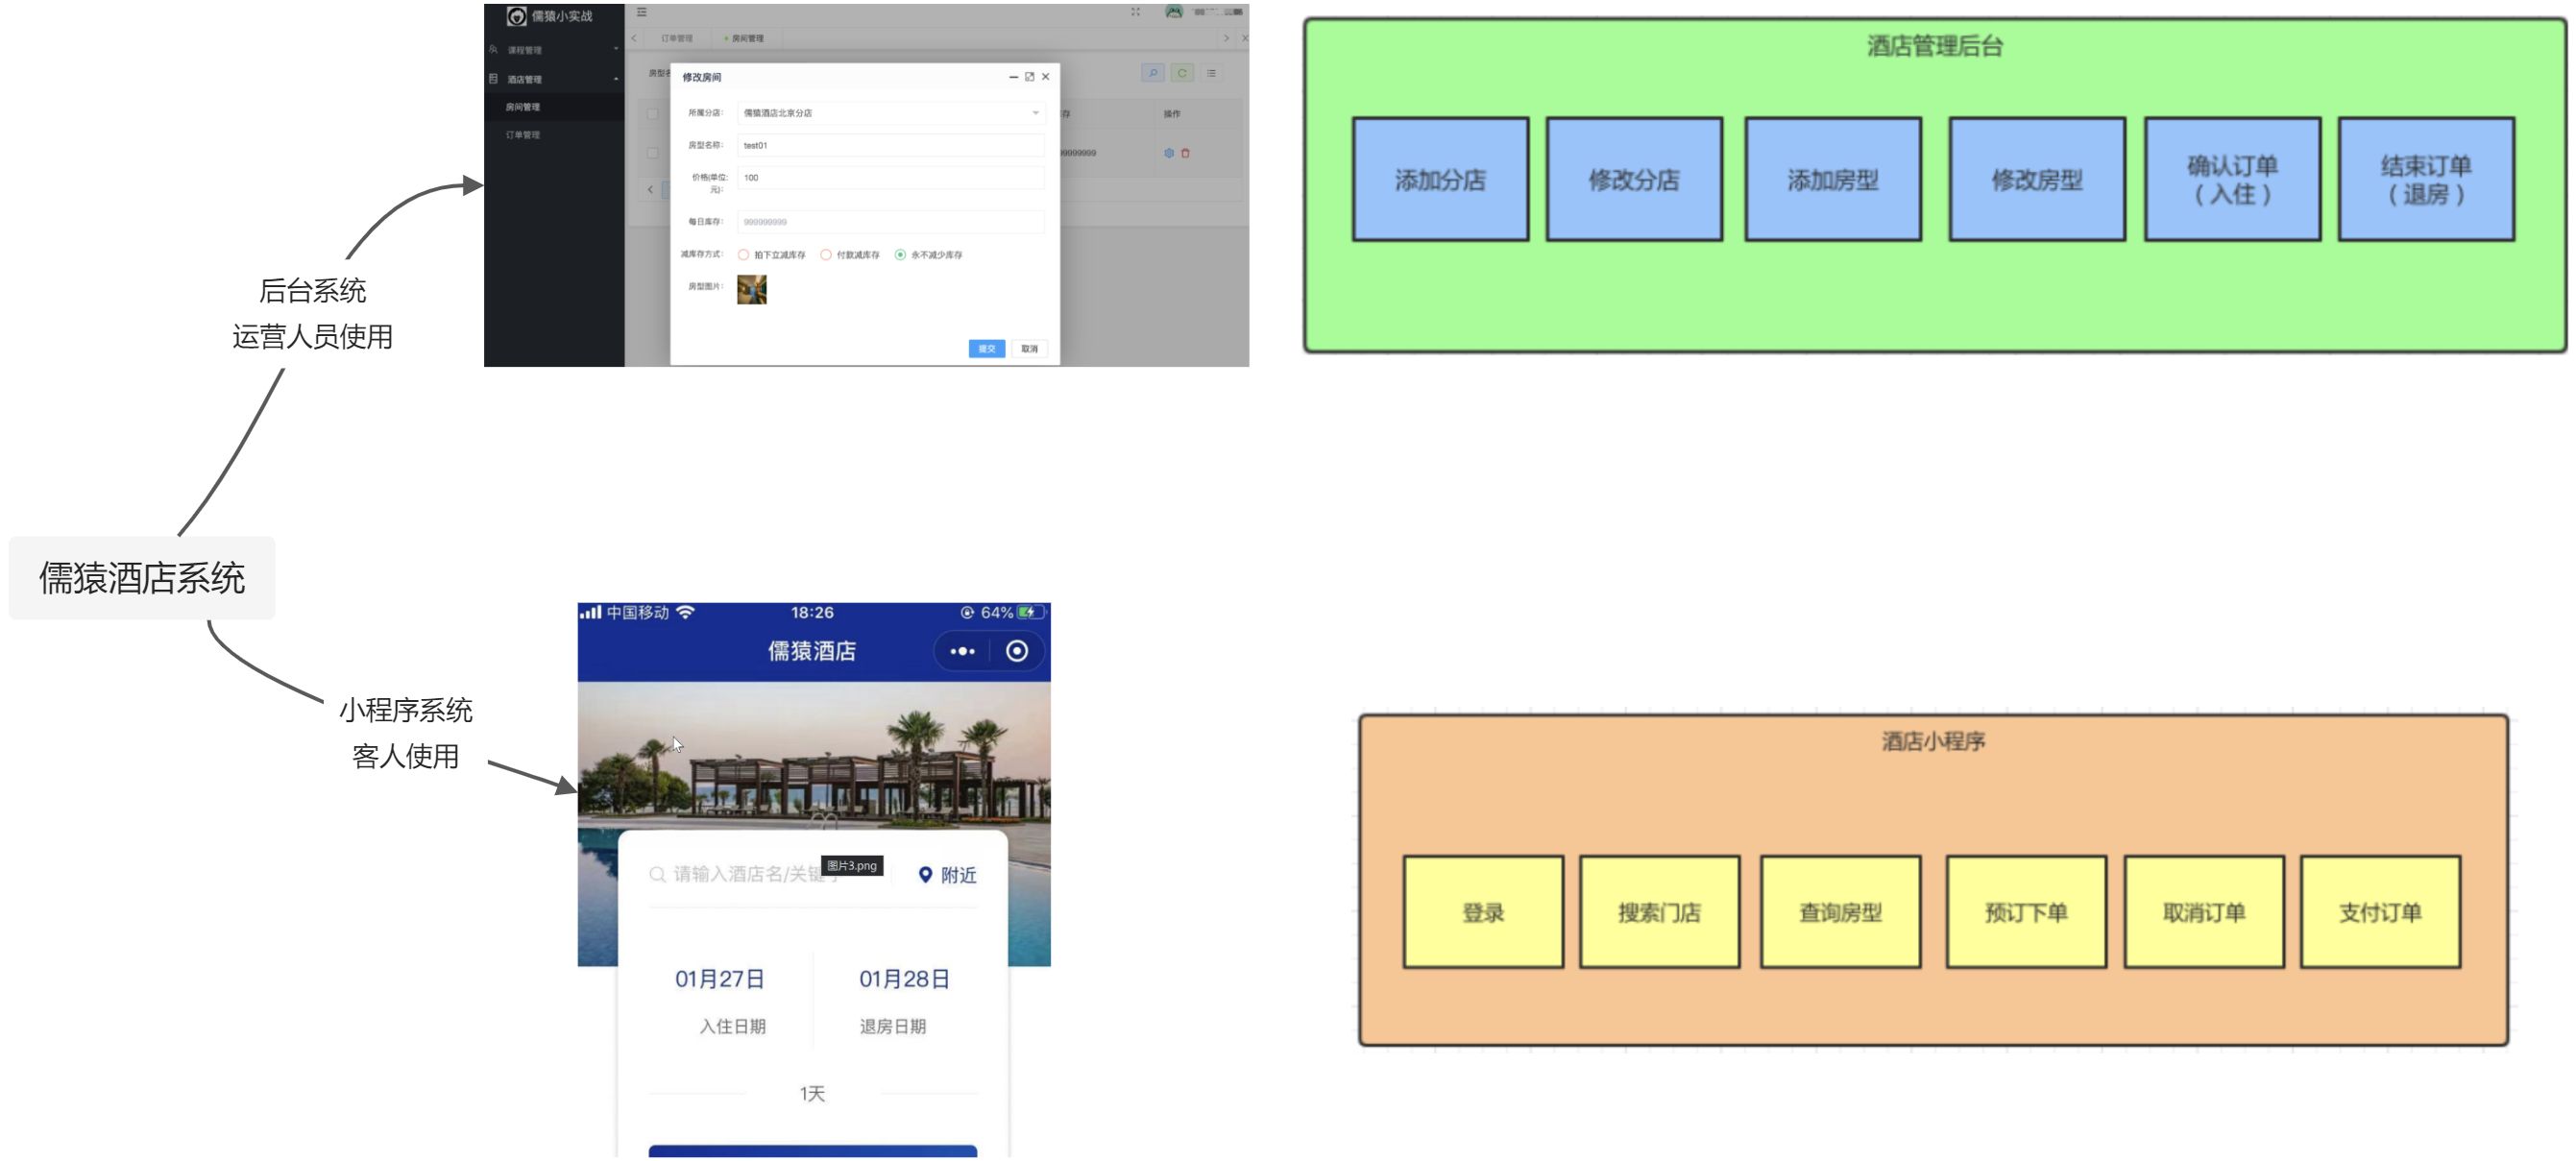Click the blue 提交 submit button
The height and width of the screenshot is (1161, 2576).
(986, 349)
